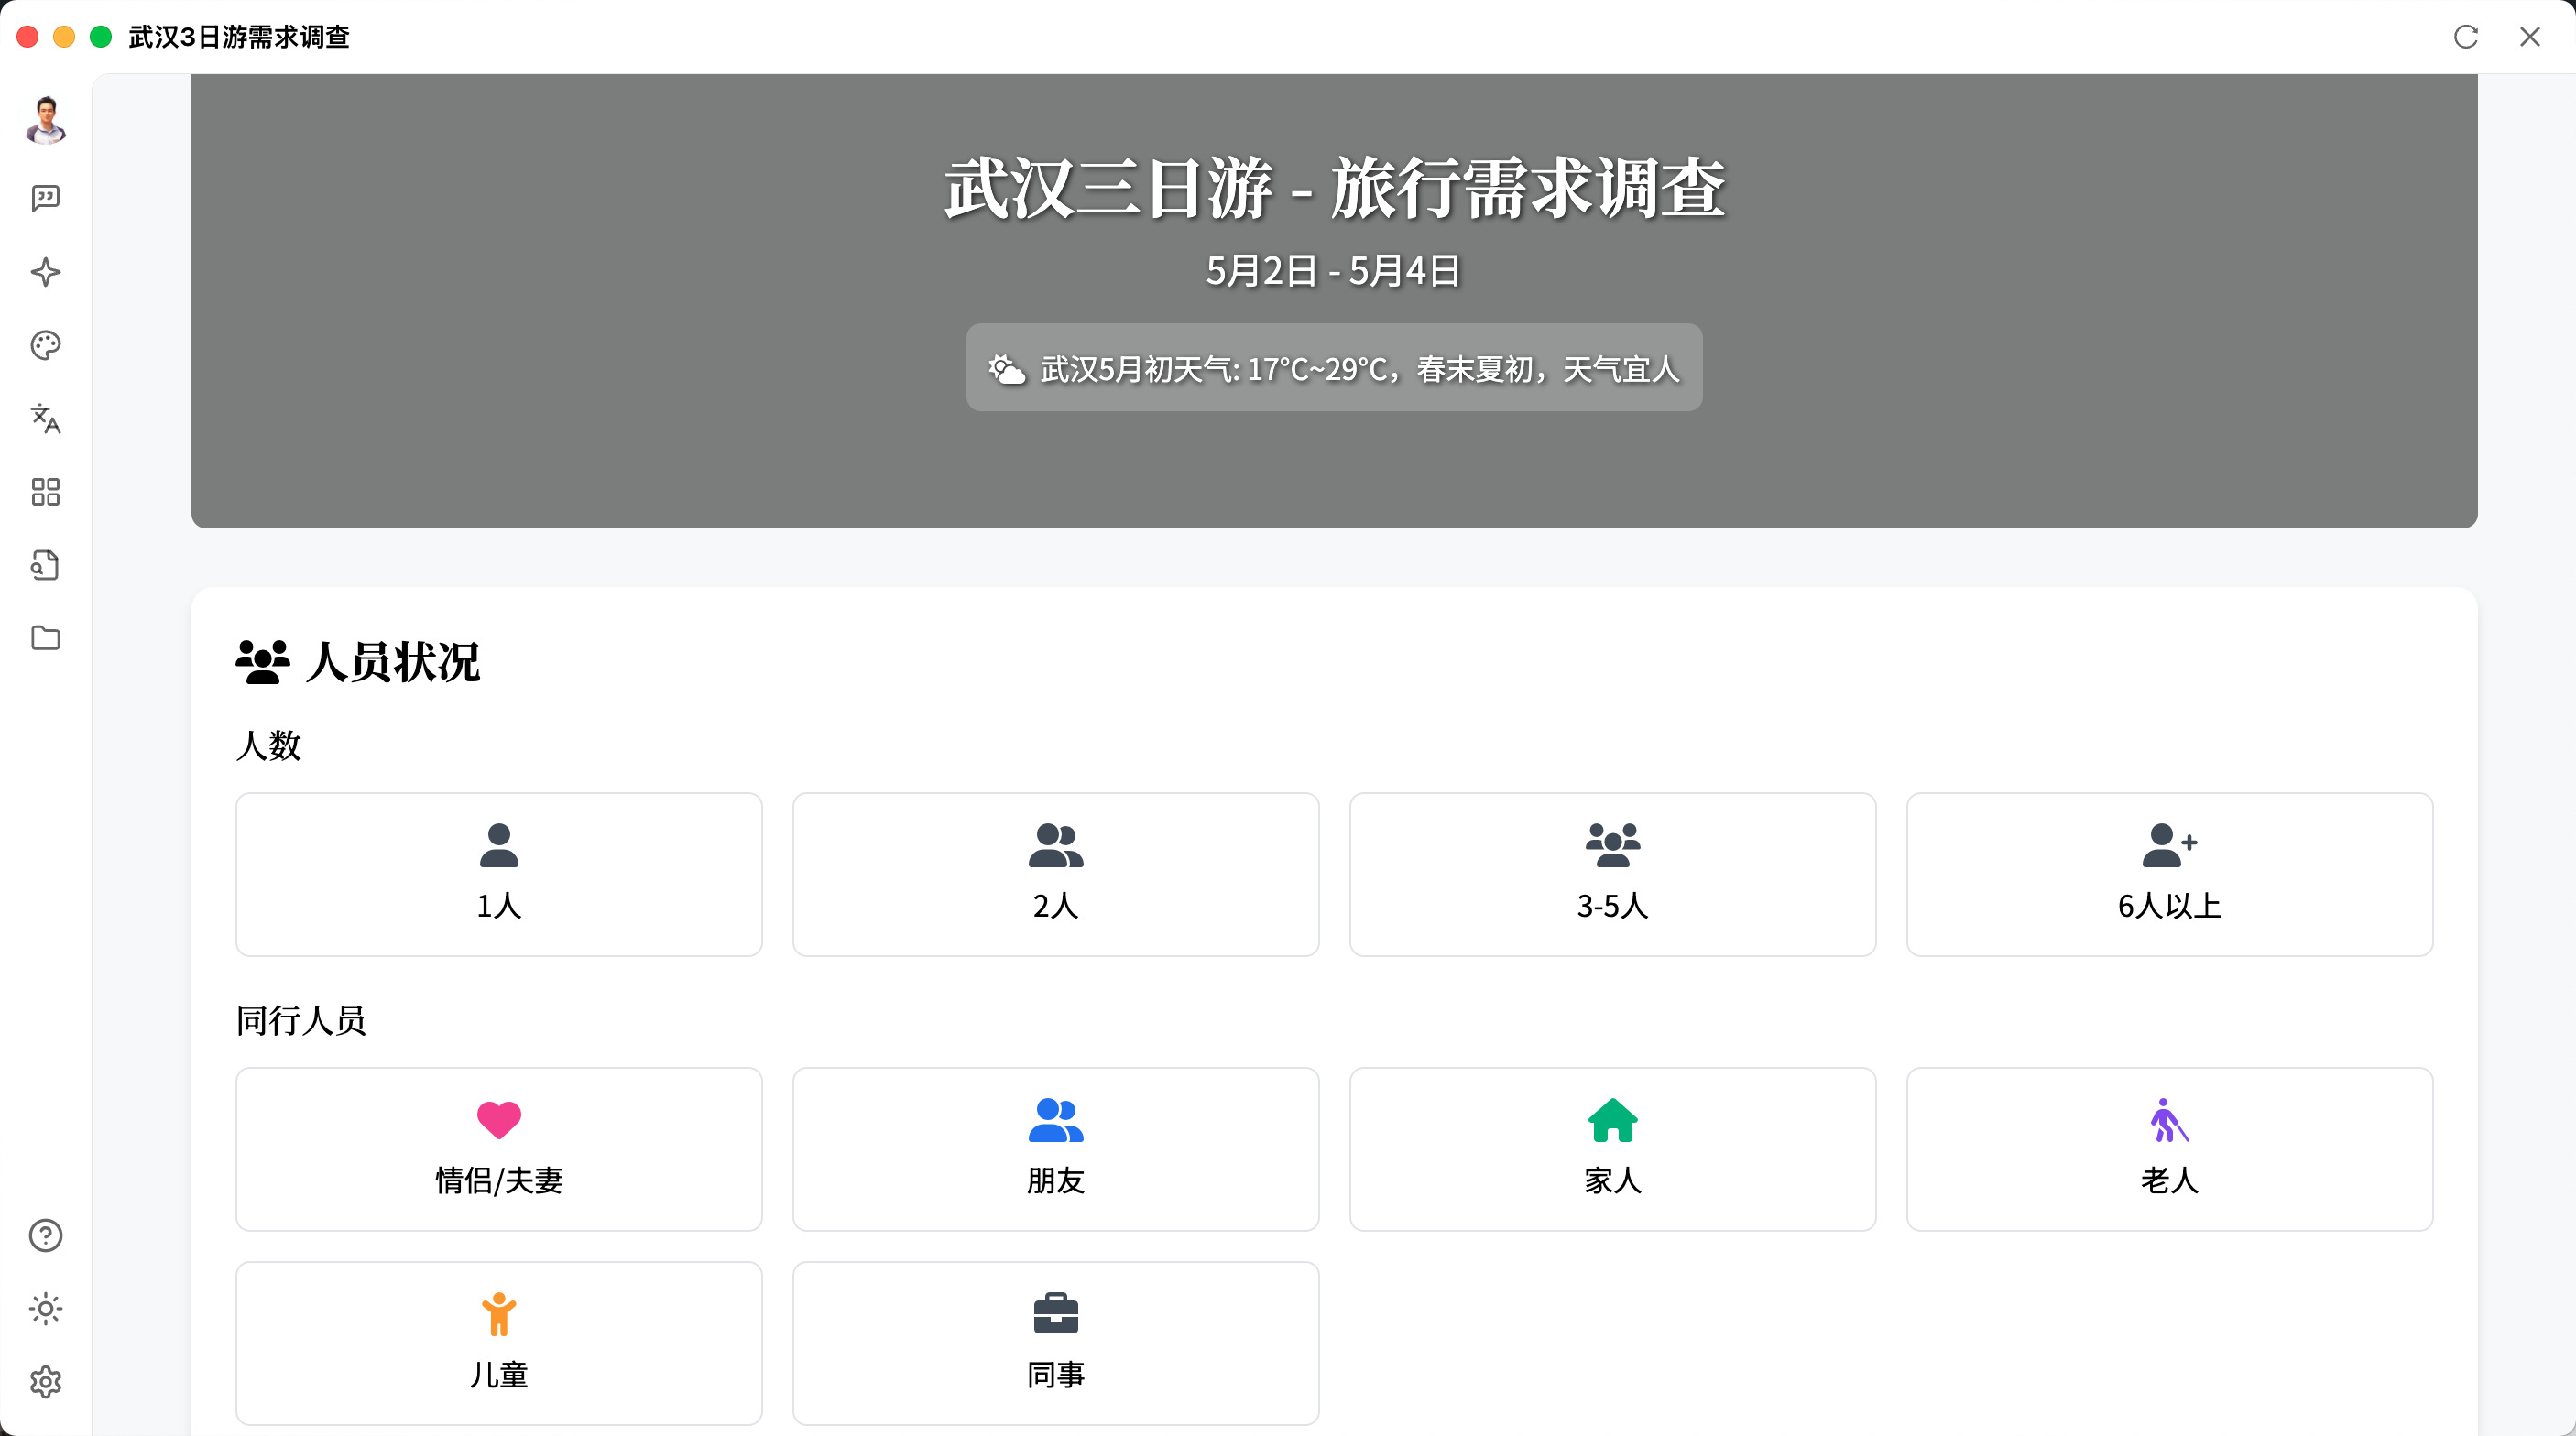Image resolution: width=2576 pixels, height=1436 pixels.
Task: Choose the 6人以上 headcount card
Action: [2170, 875]
